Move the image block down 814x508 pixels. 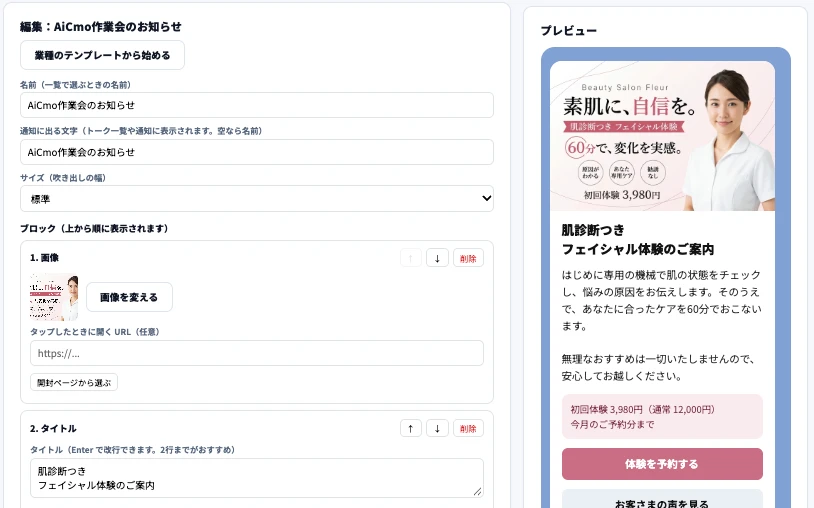(x=437, y=258)
